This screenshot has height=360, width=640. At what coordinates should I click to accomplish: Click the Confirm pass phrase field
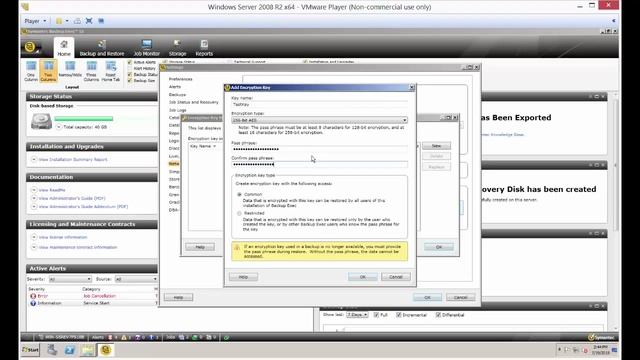319,164
